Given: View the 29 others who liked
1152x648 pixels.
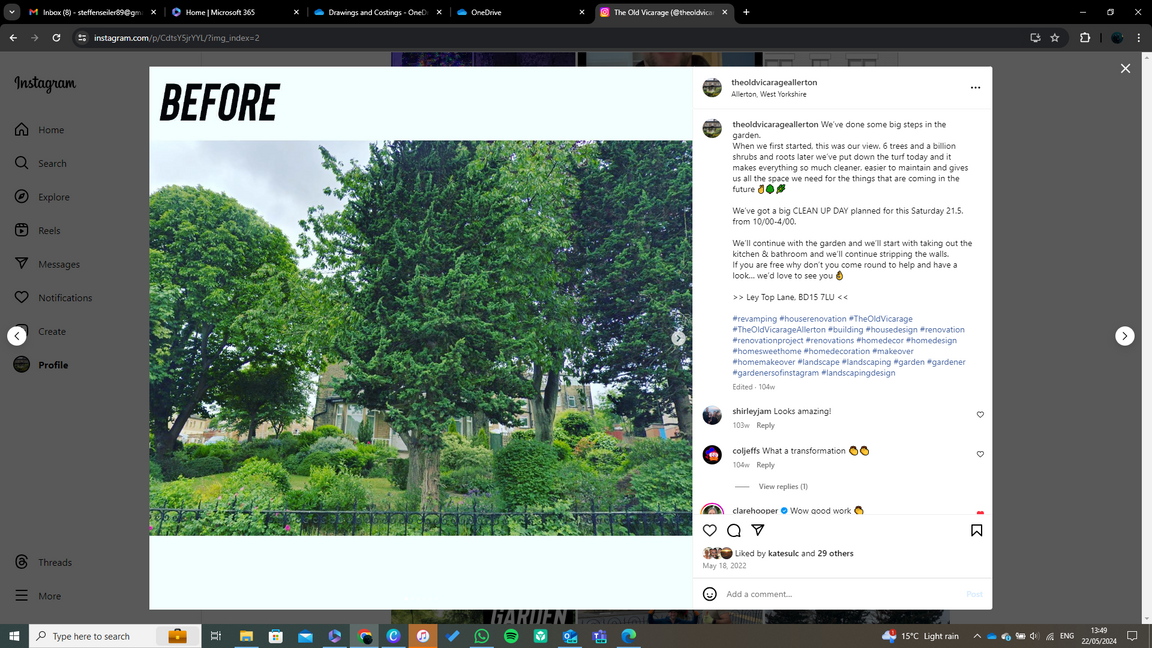Looking at the screenshot, I should tap(835, 553).
